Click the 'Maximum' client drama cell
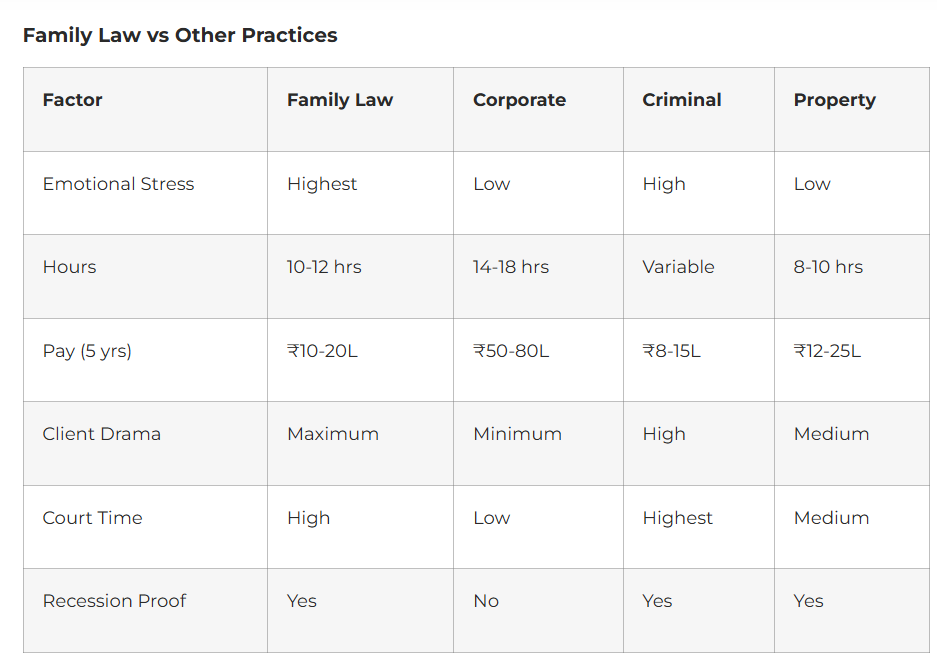 (333, 434)
